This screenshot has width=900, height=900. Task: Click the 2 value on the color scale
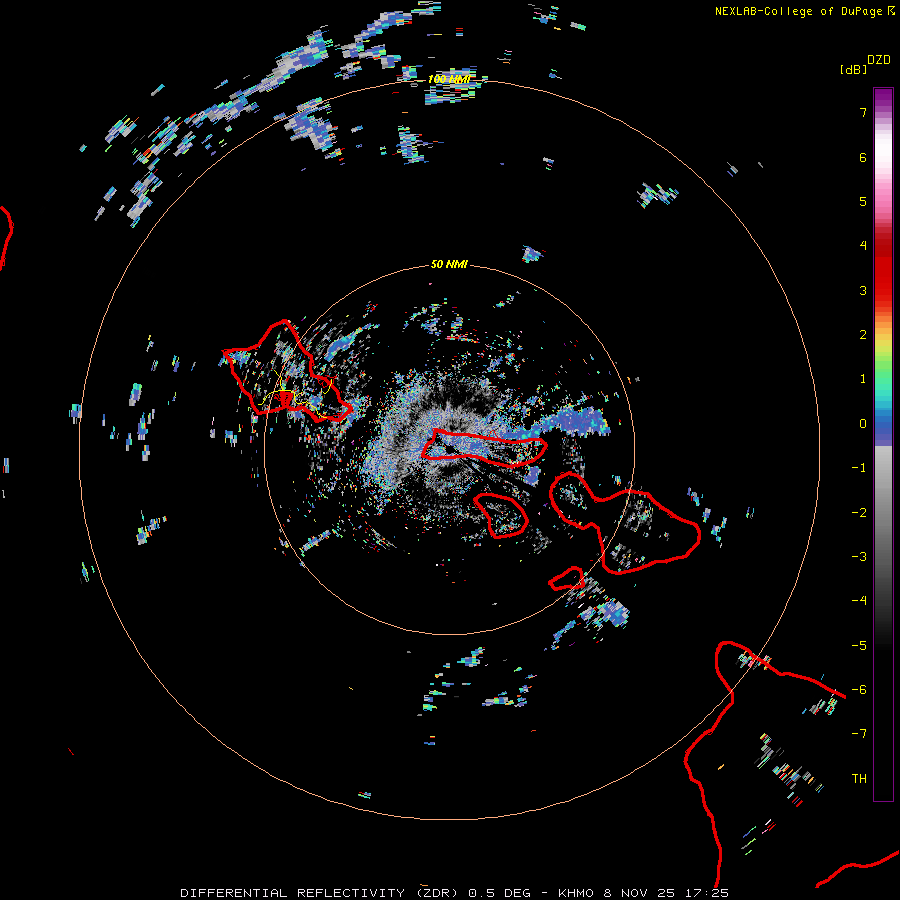[x=863, y=335]
